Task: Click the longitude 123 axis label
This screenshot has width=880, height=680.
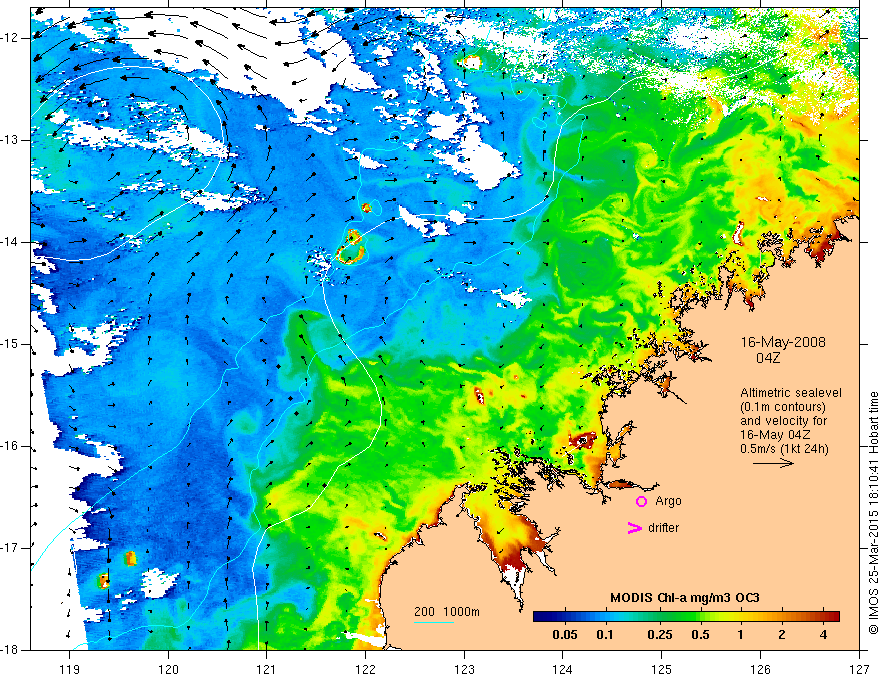Action: 464,670
